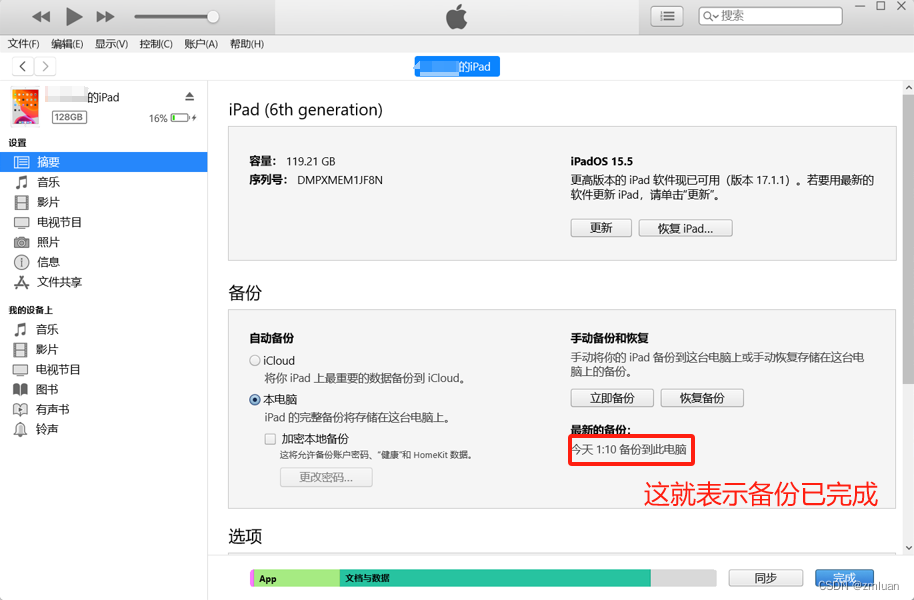Open the 帮助(H) menu

coord(247,44)
